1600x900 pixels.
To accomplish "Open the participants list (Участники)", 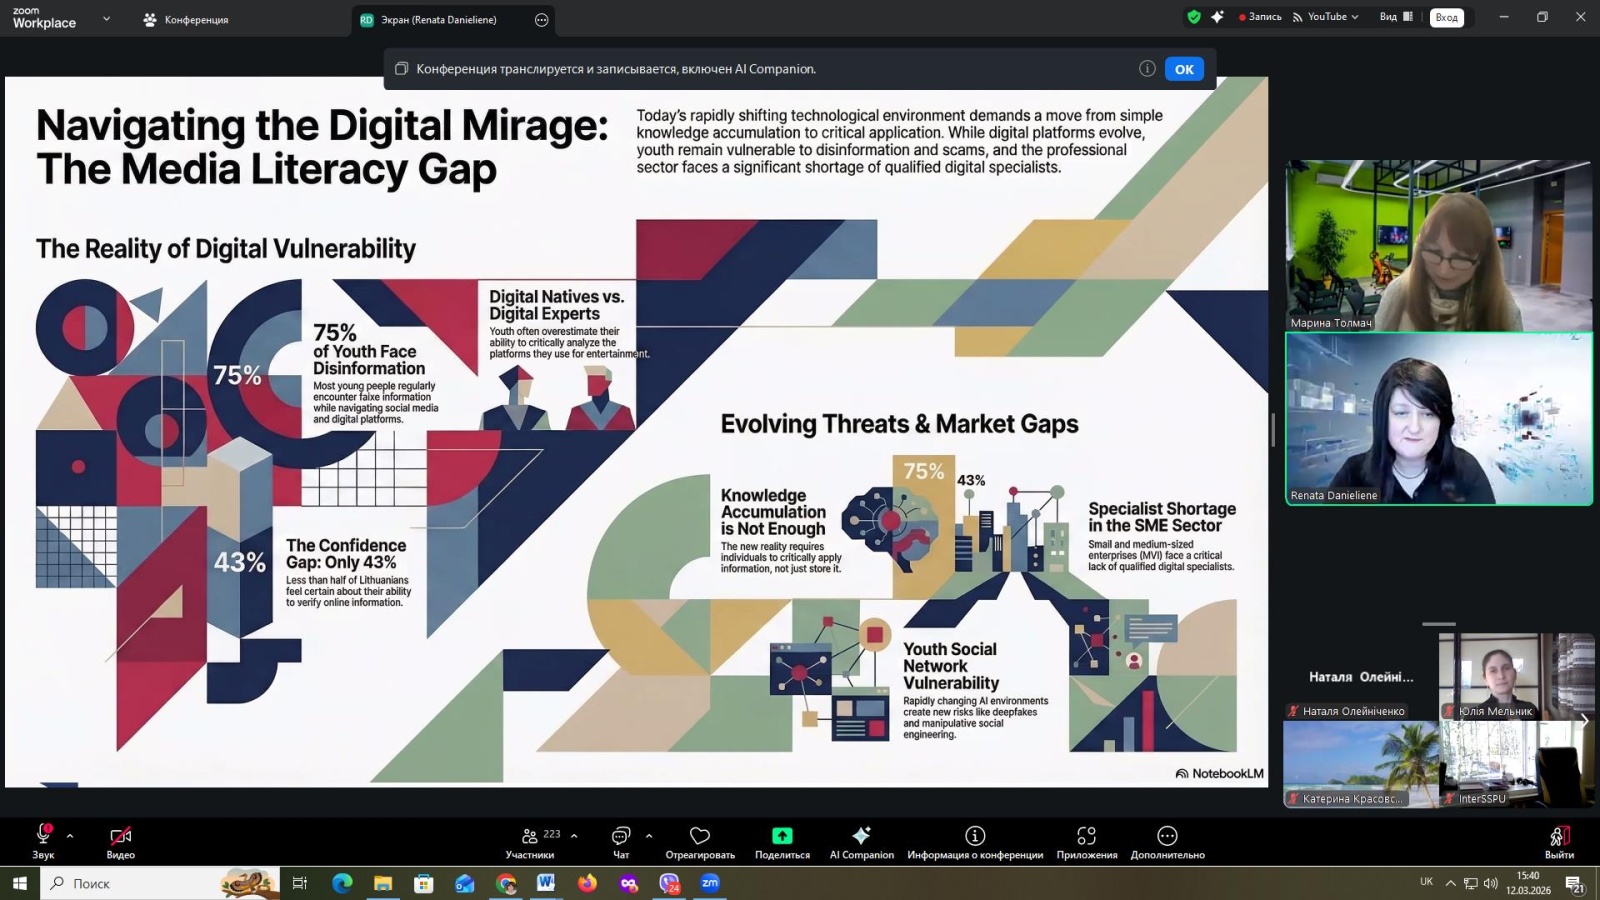I will coord(531,842).
